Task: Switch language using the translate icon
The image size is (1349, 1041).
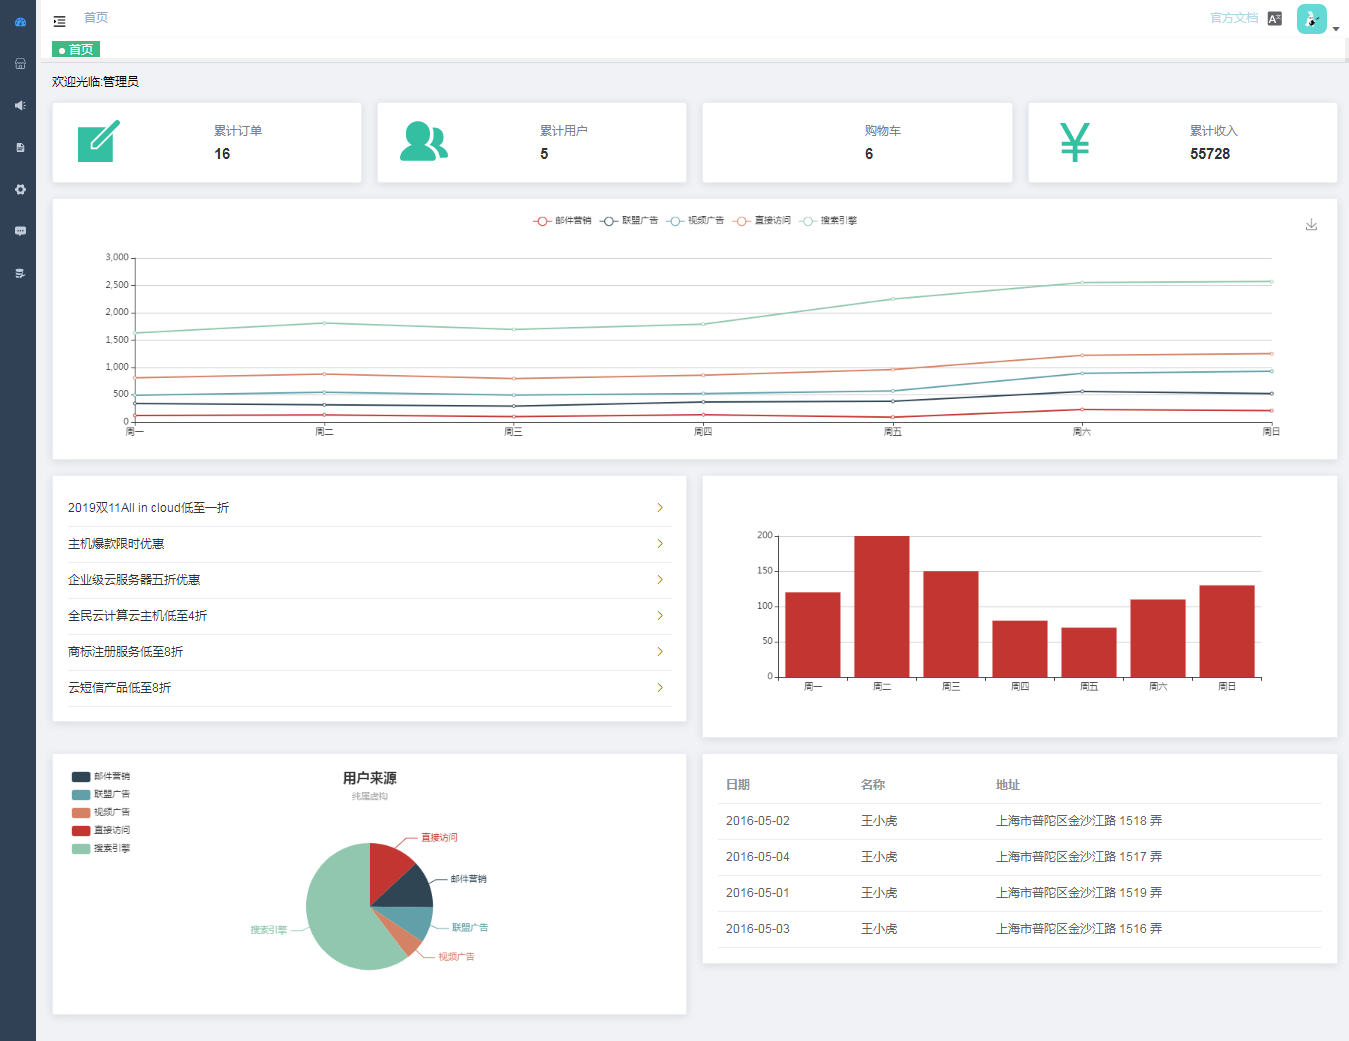Action: click(x=1274, y=19)
